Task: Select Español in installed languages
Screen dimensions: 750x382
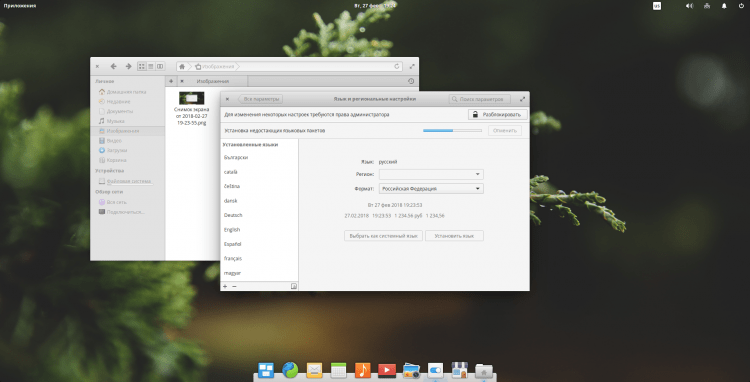Action: [x=259, y=244]
